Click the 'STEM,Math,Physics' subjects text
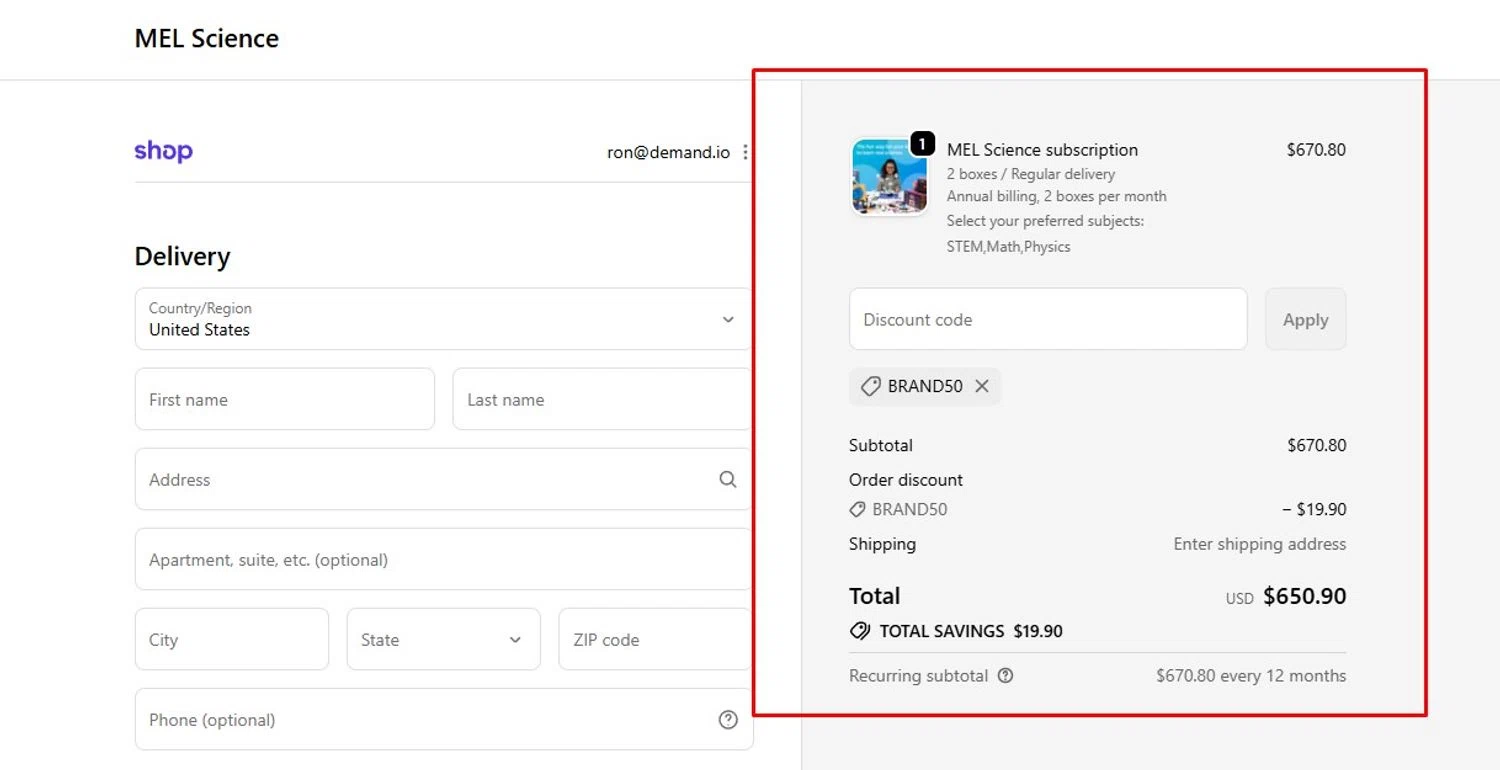The image size is (1500, 770). (x=1008, y=246)
